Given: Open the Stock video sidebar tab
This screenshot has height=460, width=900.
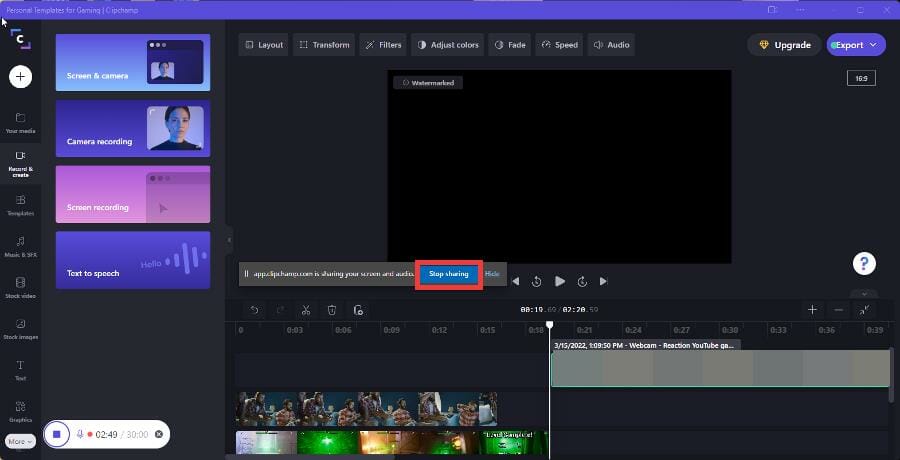Looking at the screenshot, I should tap(20, 288).
